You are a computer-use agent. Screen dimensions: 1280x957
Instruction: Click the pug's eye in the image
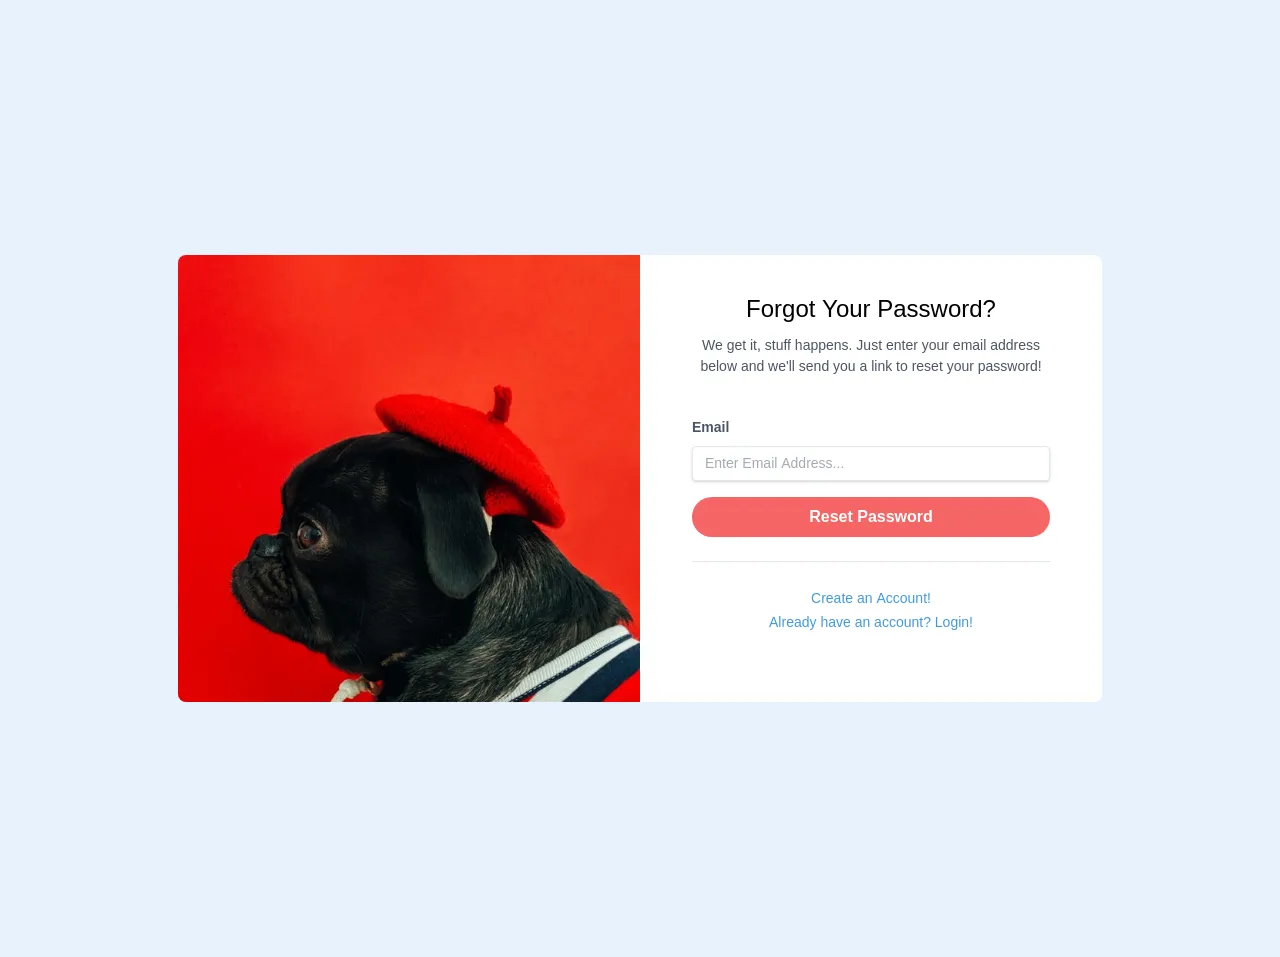pos(310,534)
